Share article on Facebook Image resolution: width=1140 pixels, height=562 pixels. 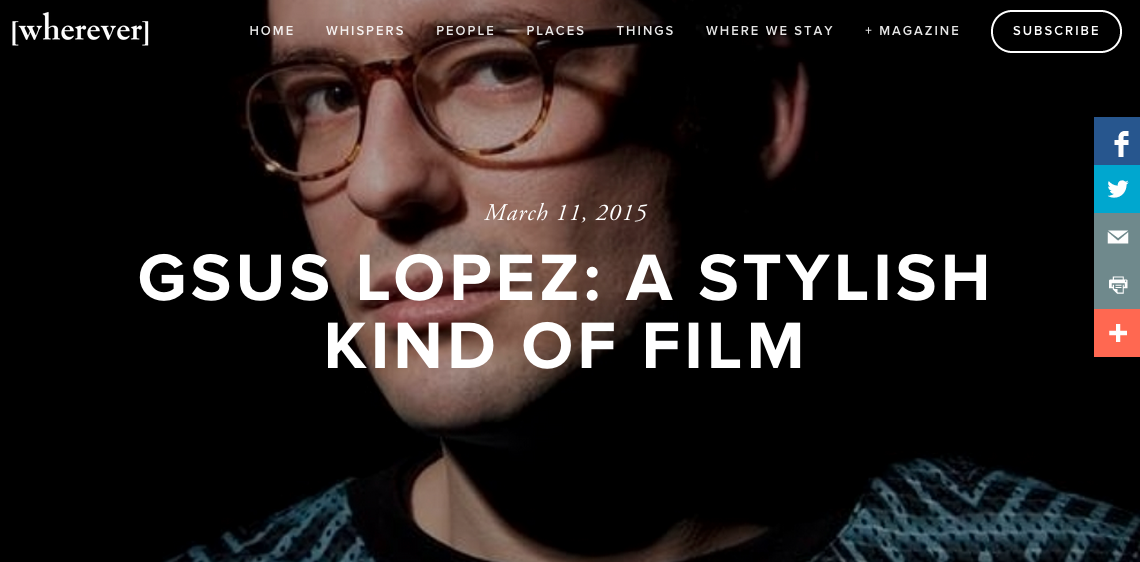(1117, 141)
